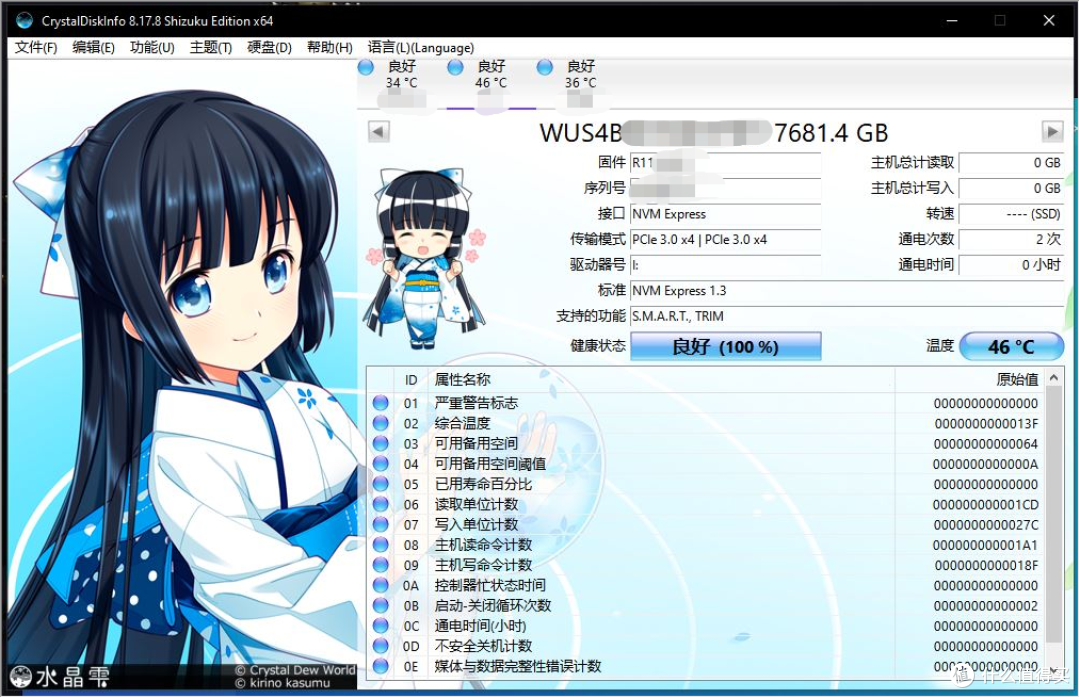Click the 序列号 serial number field
Screen dimensions: 1080x698
click(x=725, y=188)
